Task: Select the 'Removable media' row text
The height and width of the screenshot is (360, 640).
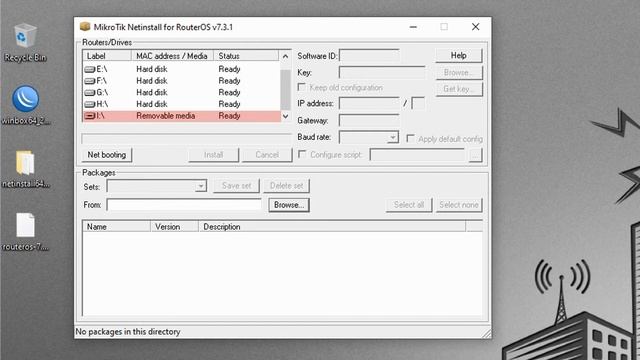Action: (x=165, y=116)
